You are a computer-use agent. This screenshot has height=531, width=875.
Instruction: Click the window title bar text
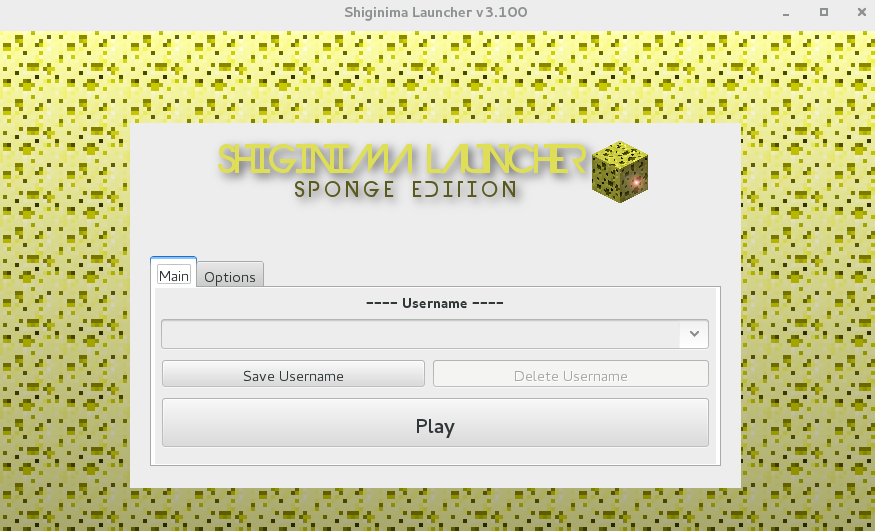pyautogui.click(x=436, y=13)
